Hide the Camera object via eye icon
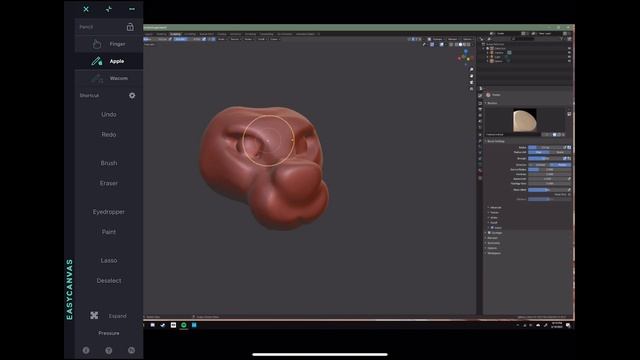Viewport: 640px width, 360px height. point(569,53)
